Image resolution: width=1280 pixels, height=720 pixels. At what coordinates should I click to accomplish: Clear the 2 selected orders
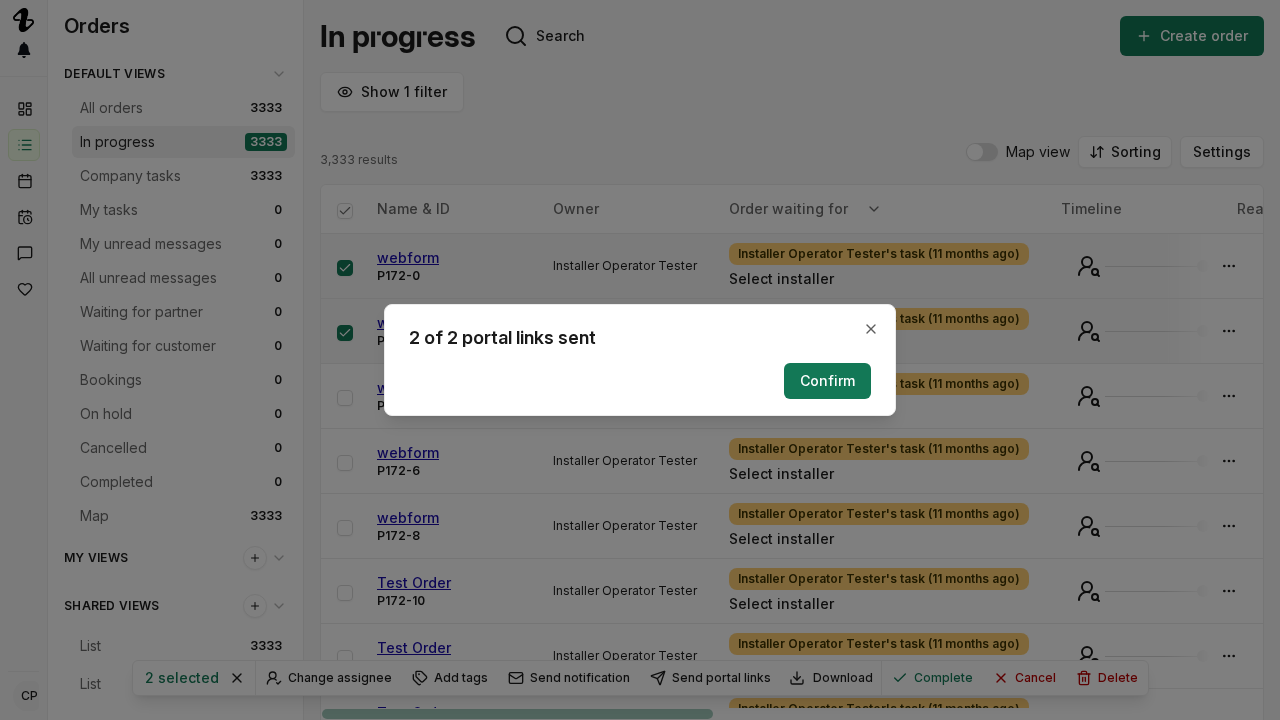pyautogui.click(x=237, y=678)
